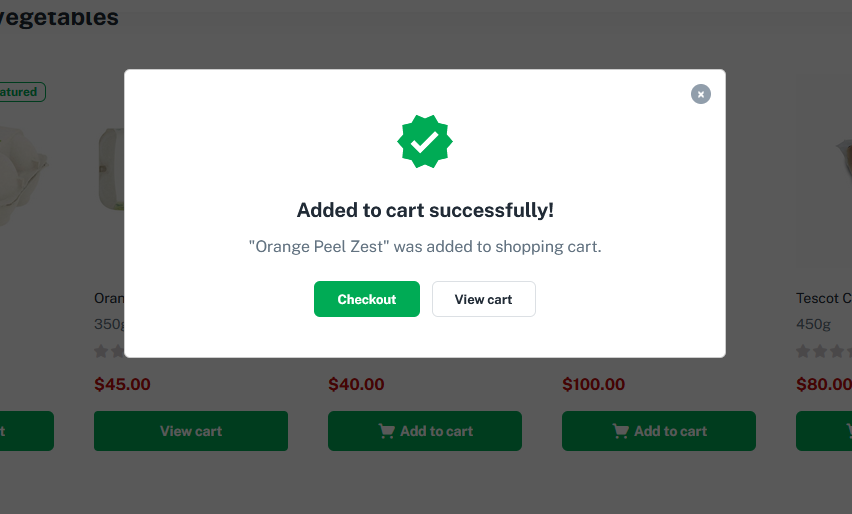Click the green checkmark success badge
This screenshot has height=514, width=852.
425,142
